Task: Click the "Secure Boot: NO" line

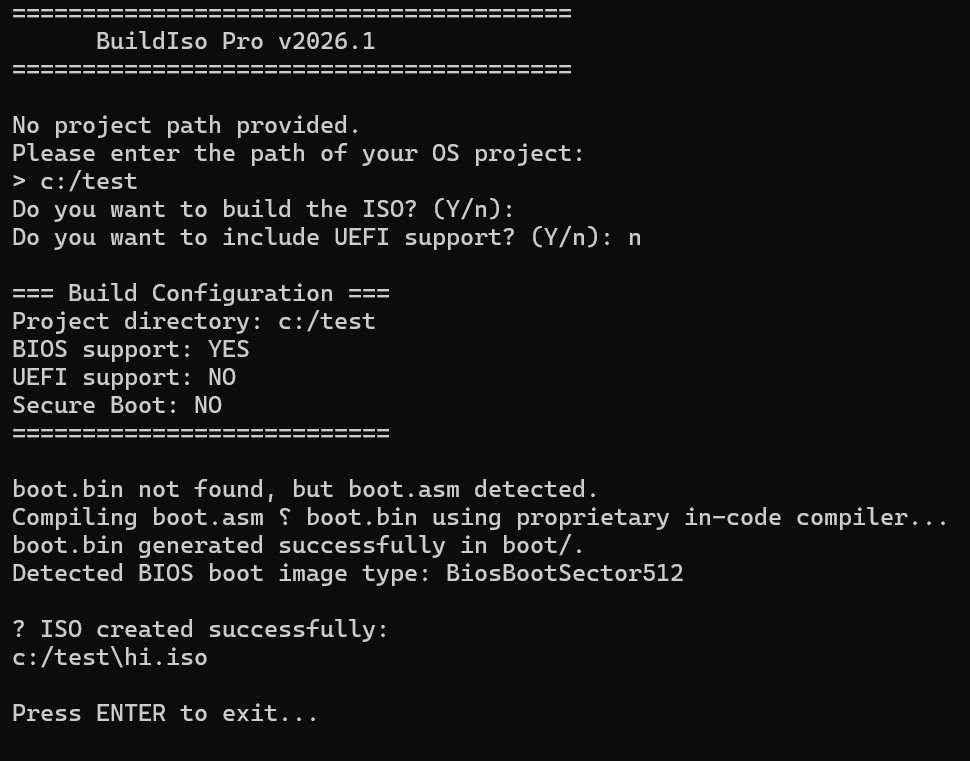Action: (117, 405)
